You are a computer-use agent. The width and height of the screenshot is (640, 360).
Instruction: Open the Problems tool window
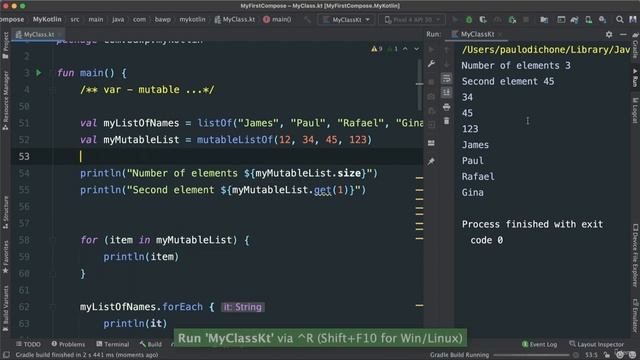point(68,344)
